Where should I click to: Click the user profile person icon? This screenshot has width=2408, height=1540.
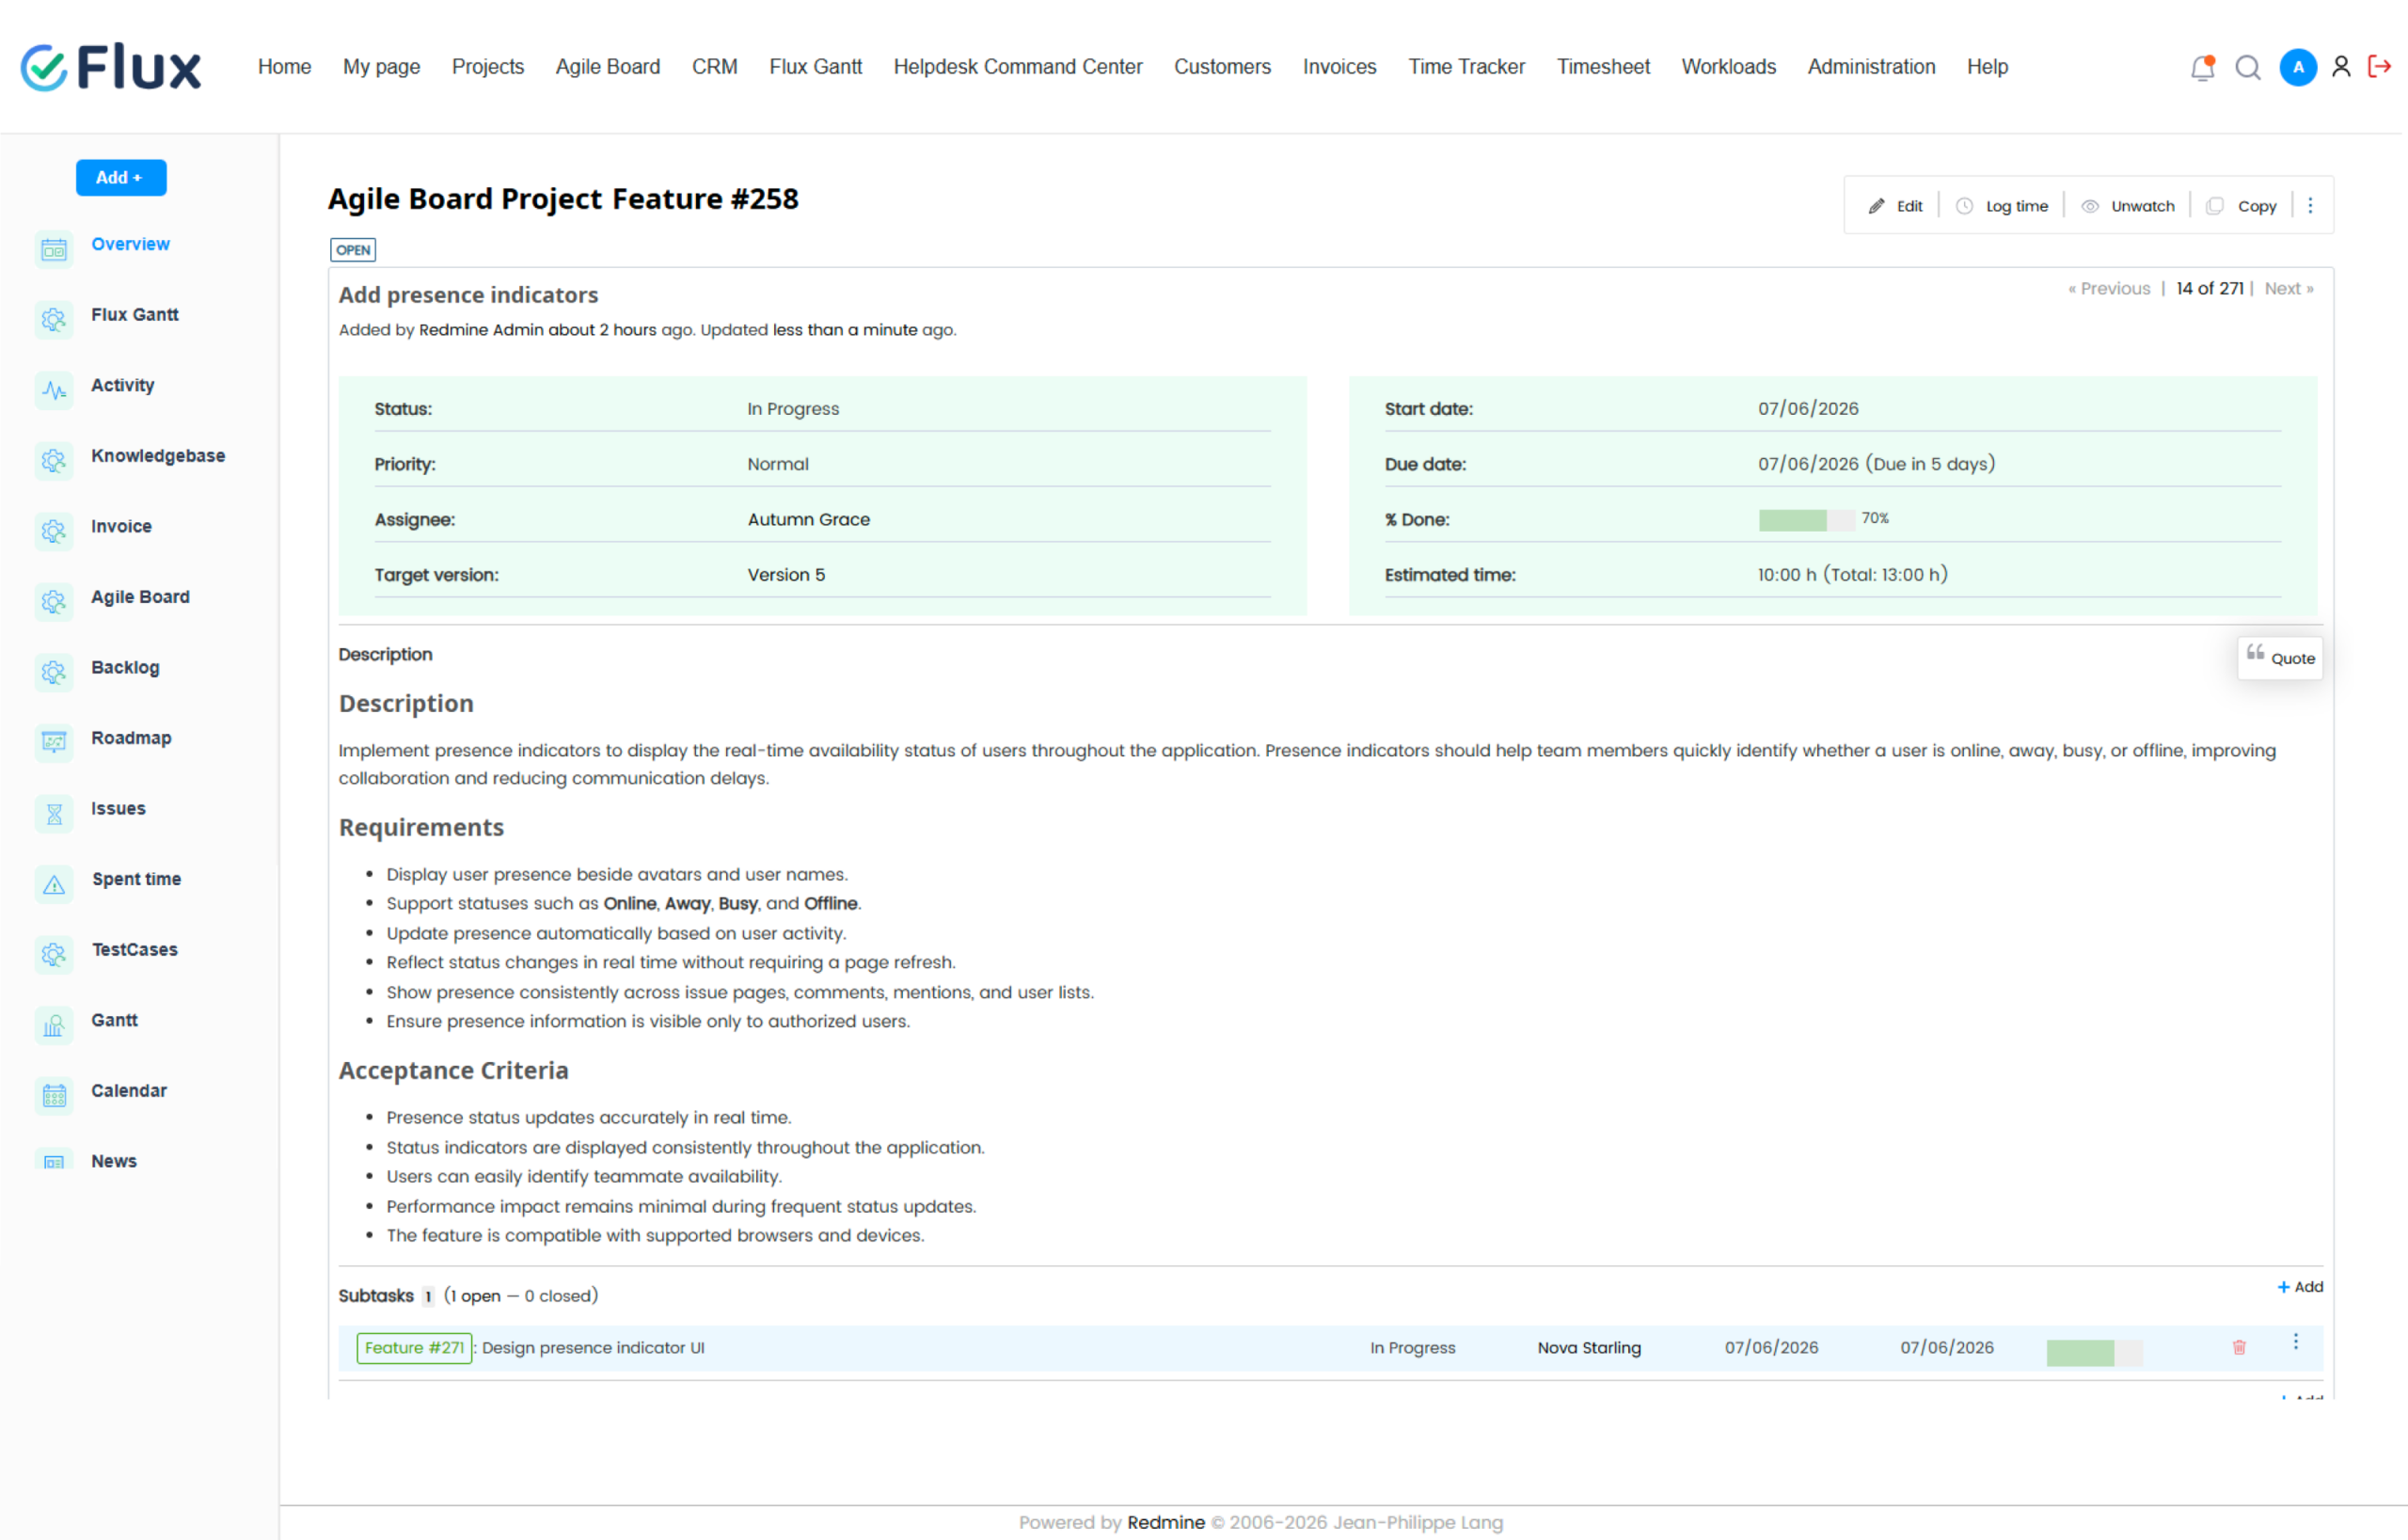[x=2341, y=67]
